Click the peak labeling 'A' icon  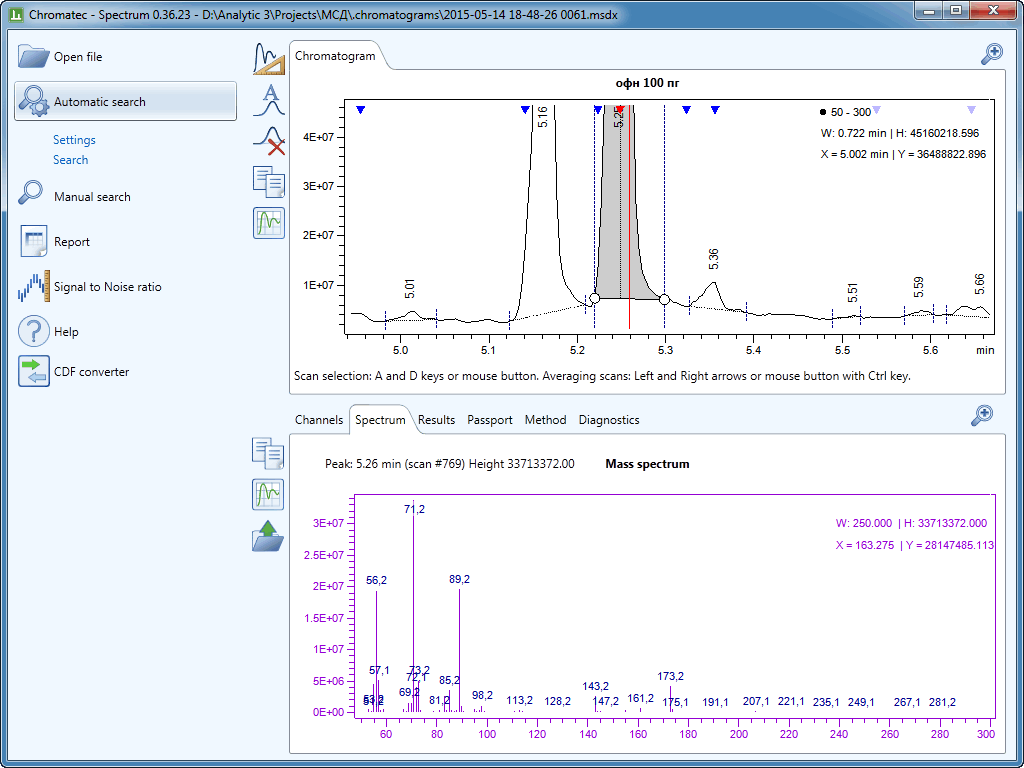(269, 99)
